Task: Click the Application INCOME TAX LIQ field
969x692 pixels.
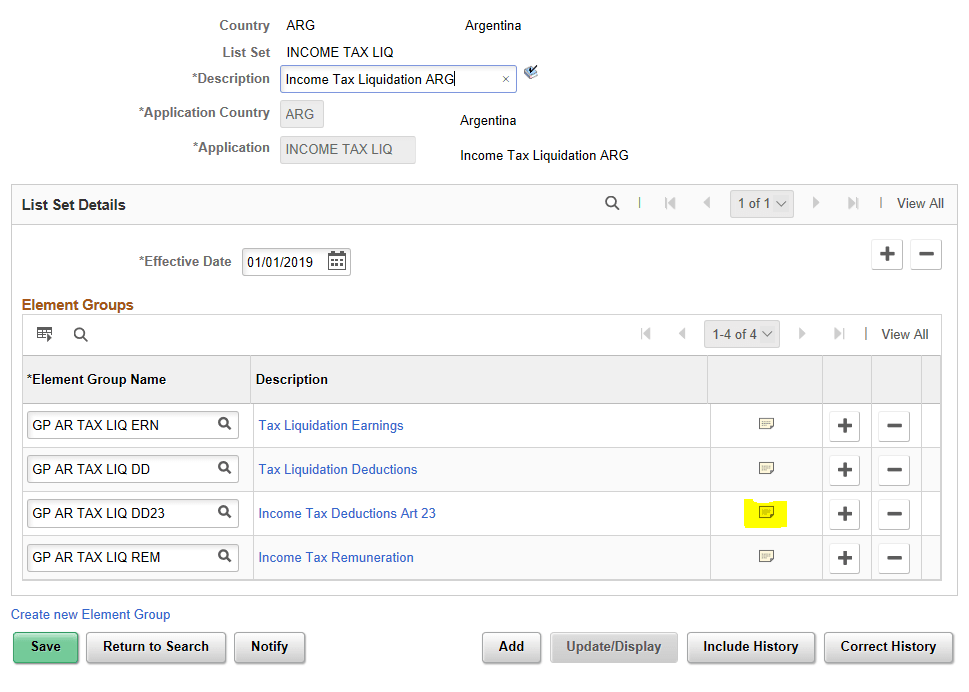Action: click(x=347, y=150)
